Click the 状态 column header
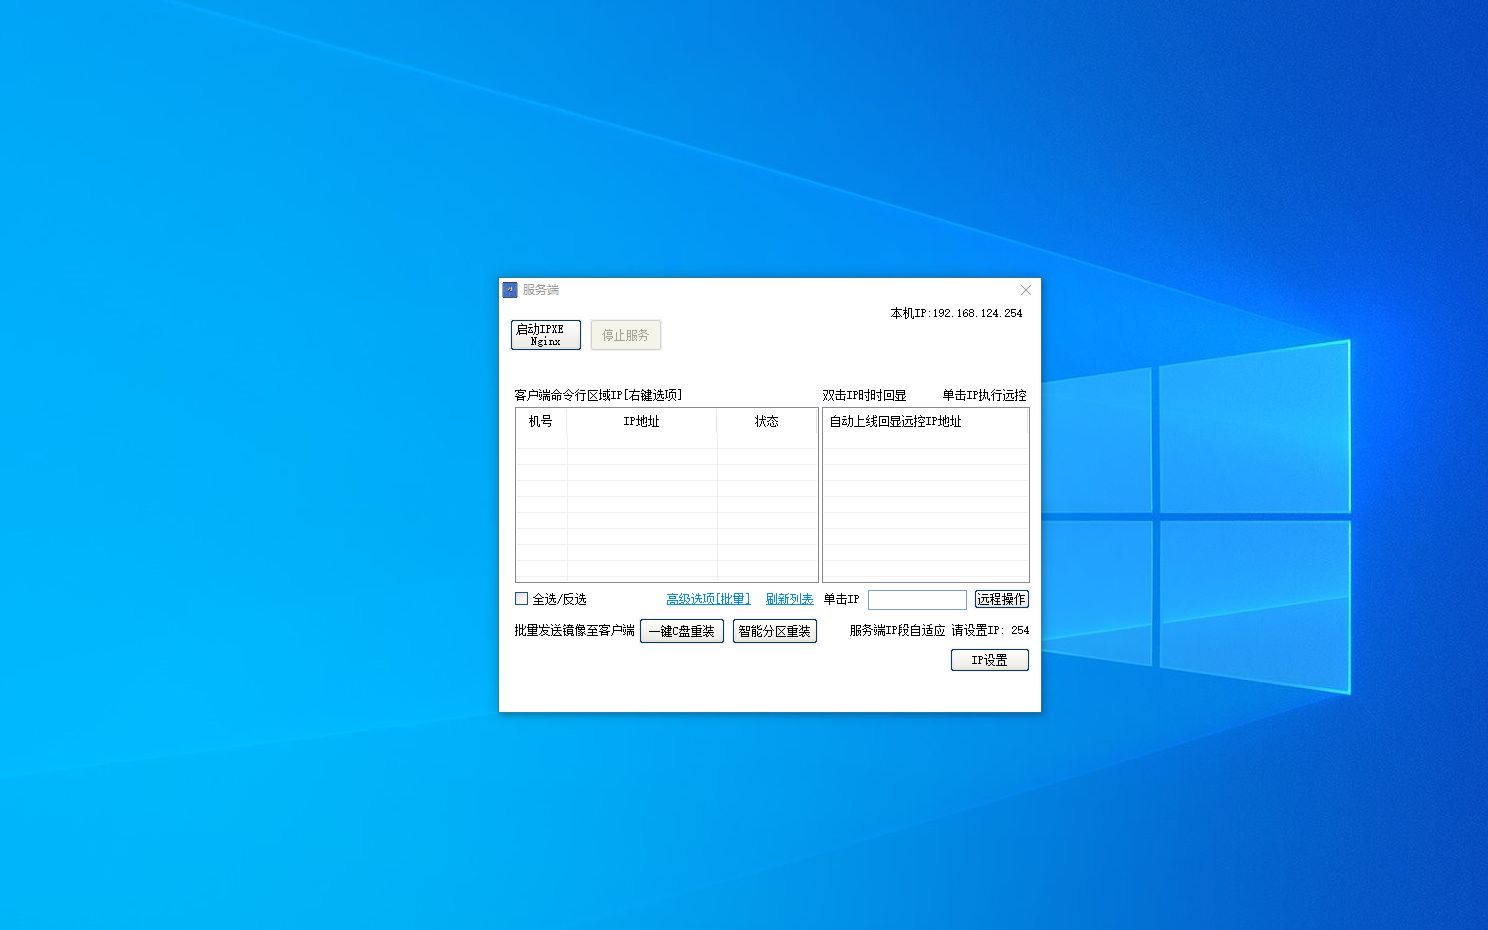Screen dimensions: 1488x930 click(x=767, y=422)
